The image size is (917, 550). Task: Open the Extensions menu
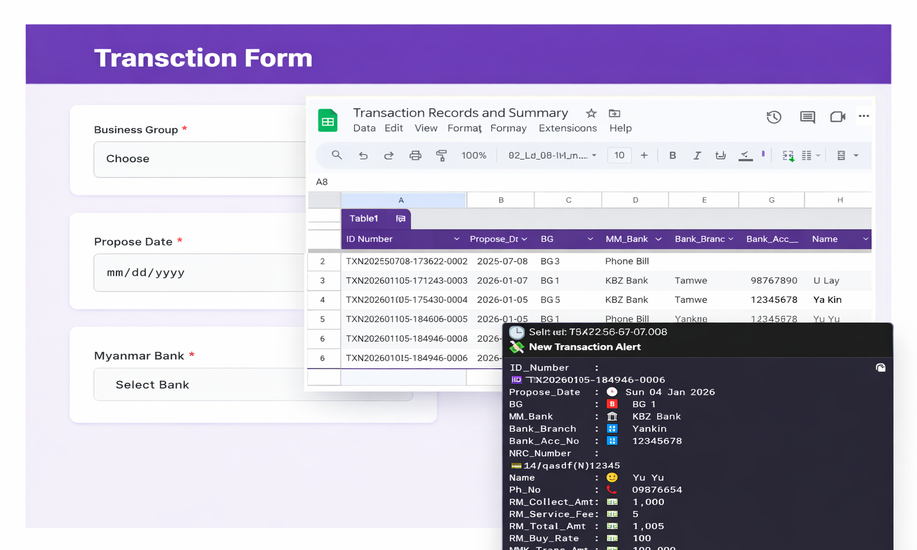[x=568, y=128]
